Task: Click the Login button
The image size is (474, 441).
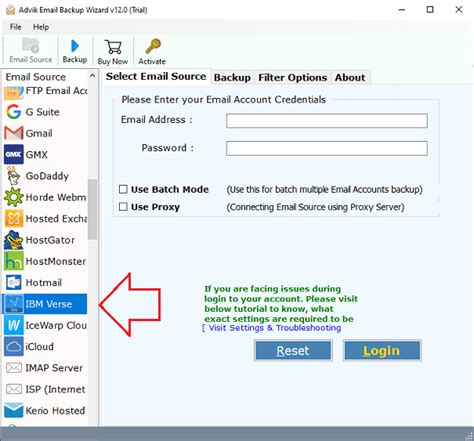Action: pyautogui.click(x=382, y=350)
